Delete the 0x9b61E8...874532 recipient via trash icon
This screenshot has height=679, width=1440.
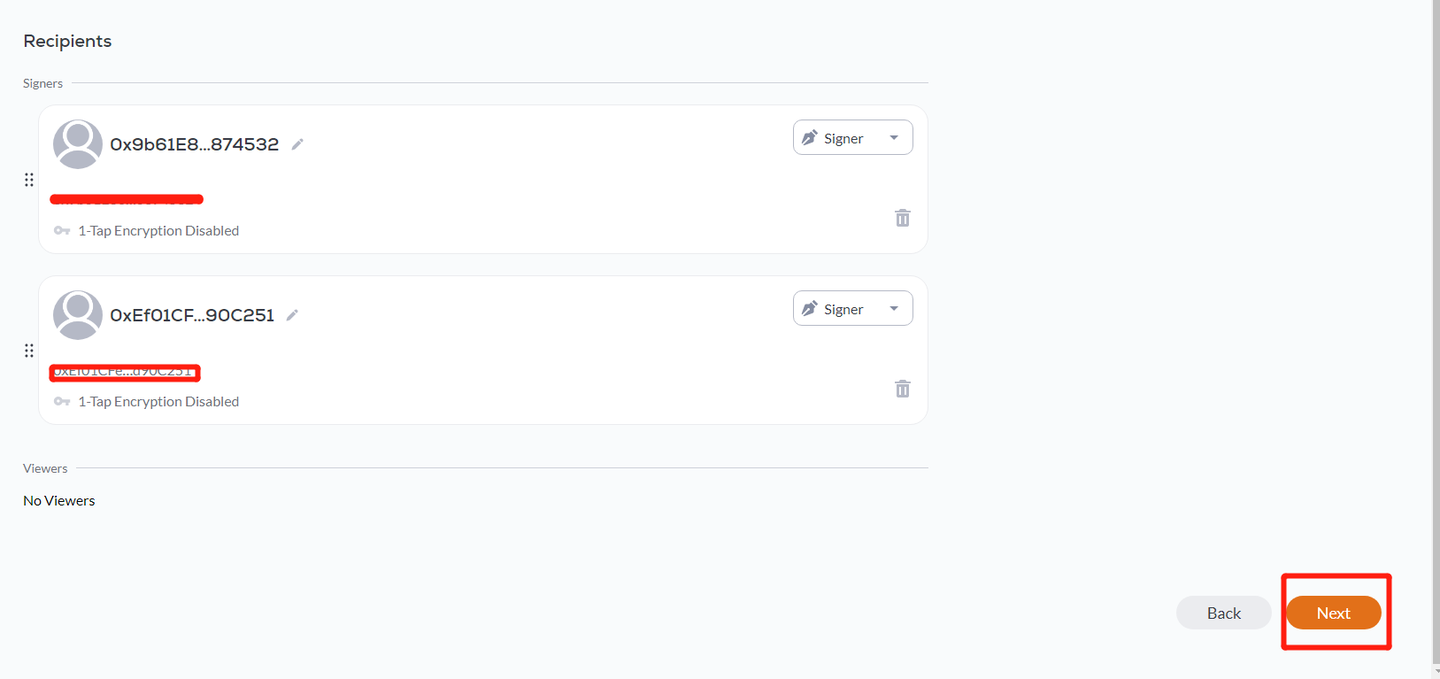pyautogui.click(x=902, y=218)
